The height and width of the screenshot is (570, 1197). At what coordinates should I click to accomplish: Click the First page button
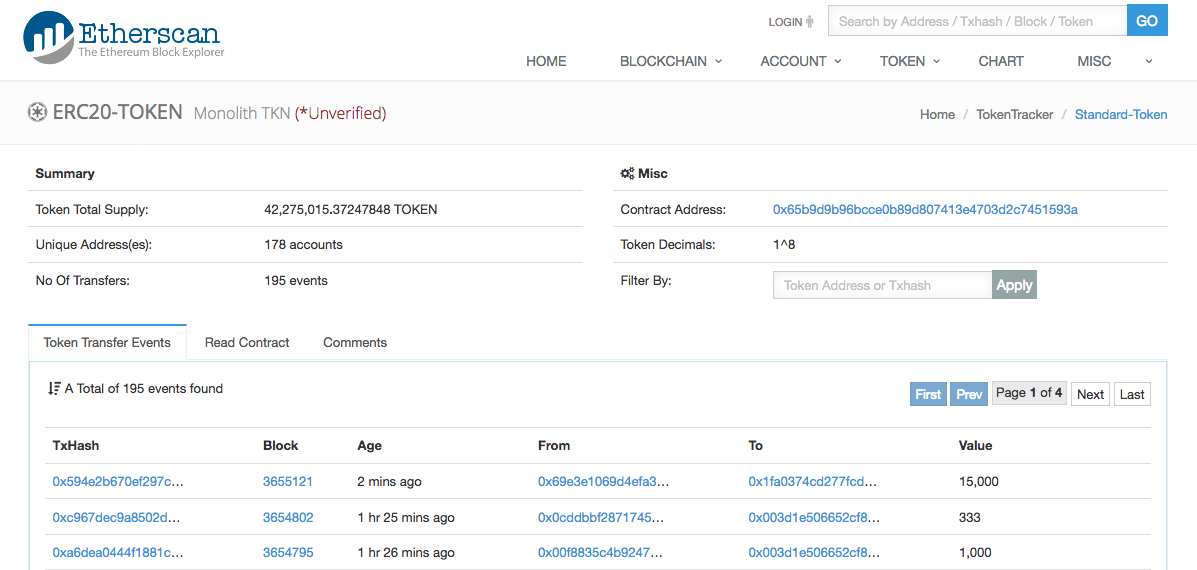pyautogui.click(x=928, y=394)
